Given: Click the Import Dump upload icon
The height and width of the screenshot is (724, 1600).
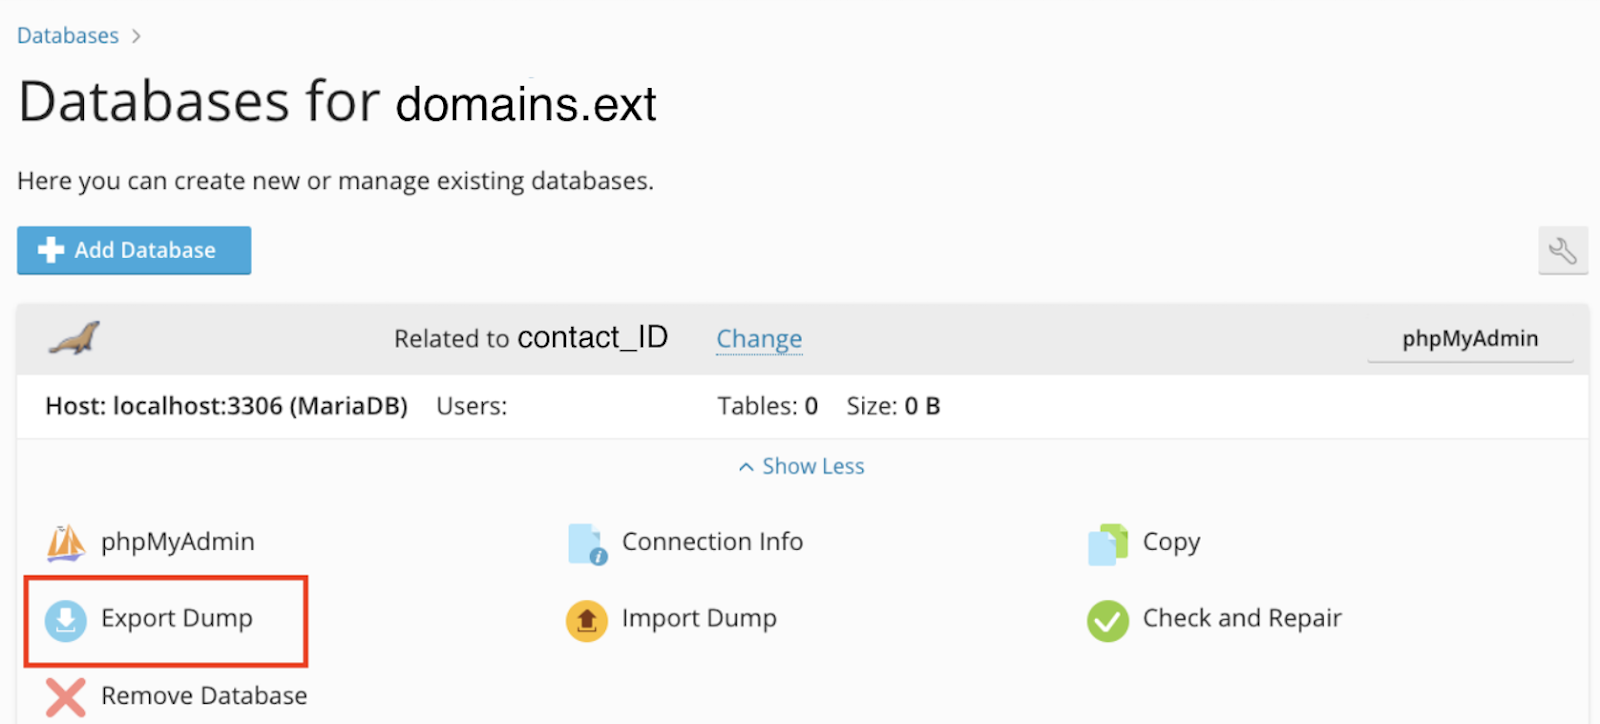Looking at the screenshot, I should point(586,620).
